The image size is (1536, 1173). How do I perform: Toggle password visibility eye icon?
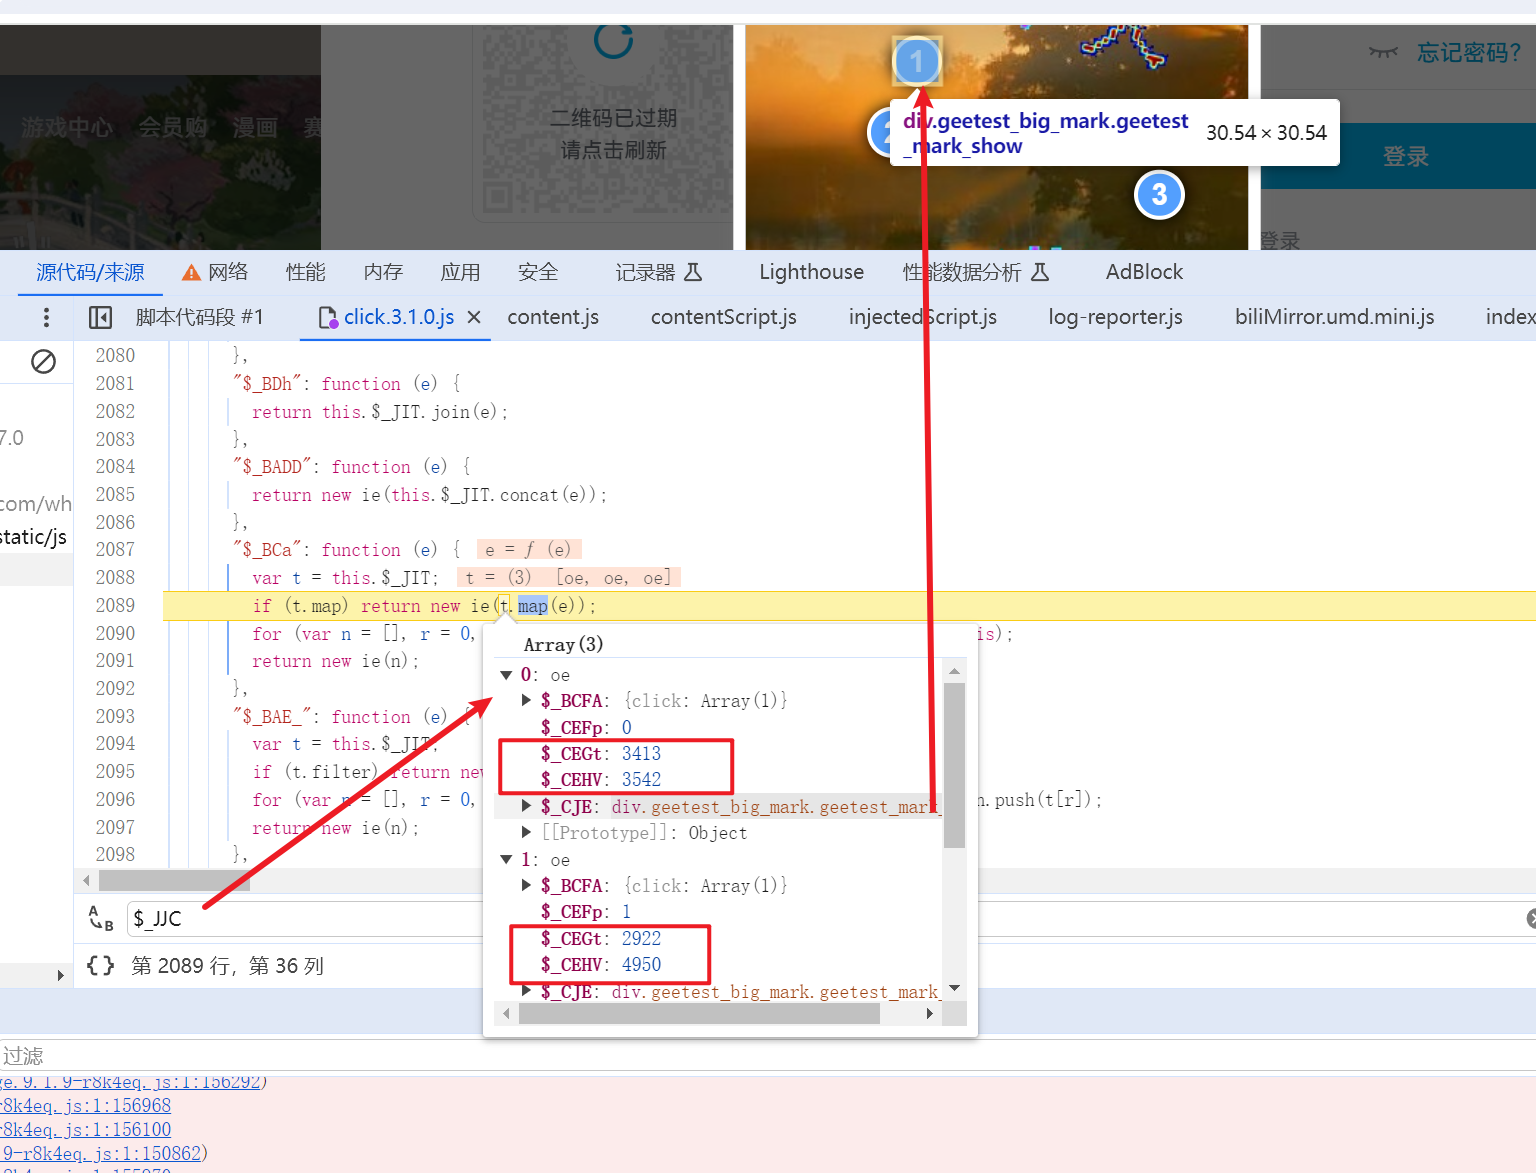1383,52
